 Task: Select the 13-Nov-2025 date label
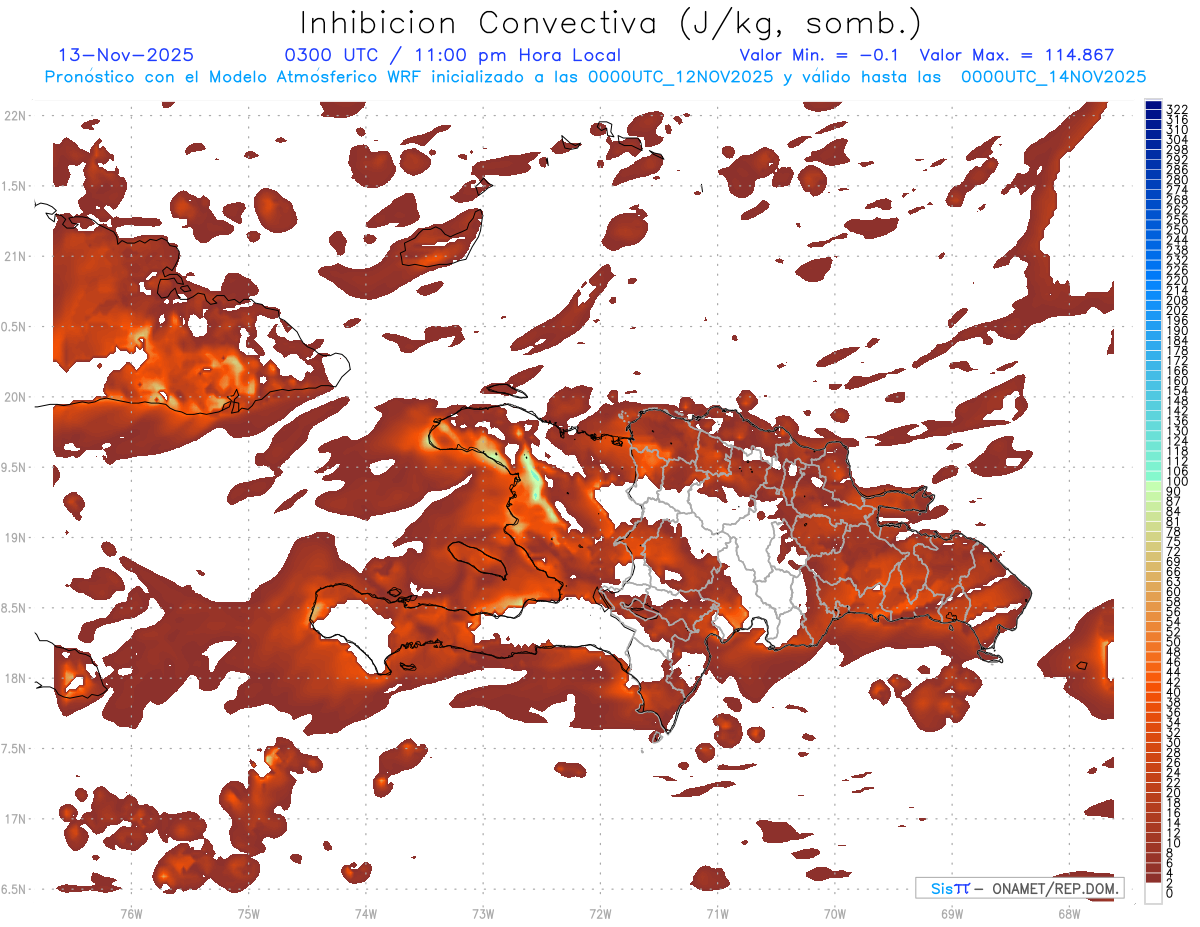point(127,56)
